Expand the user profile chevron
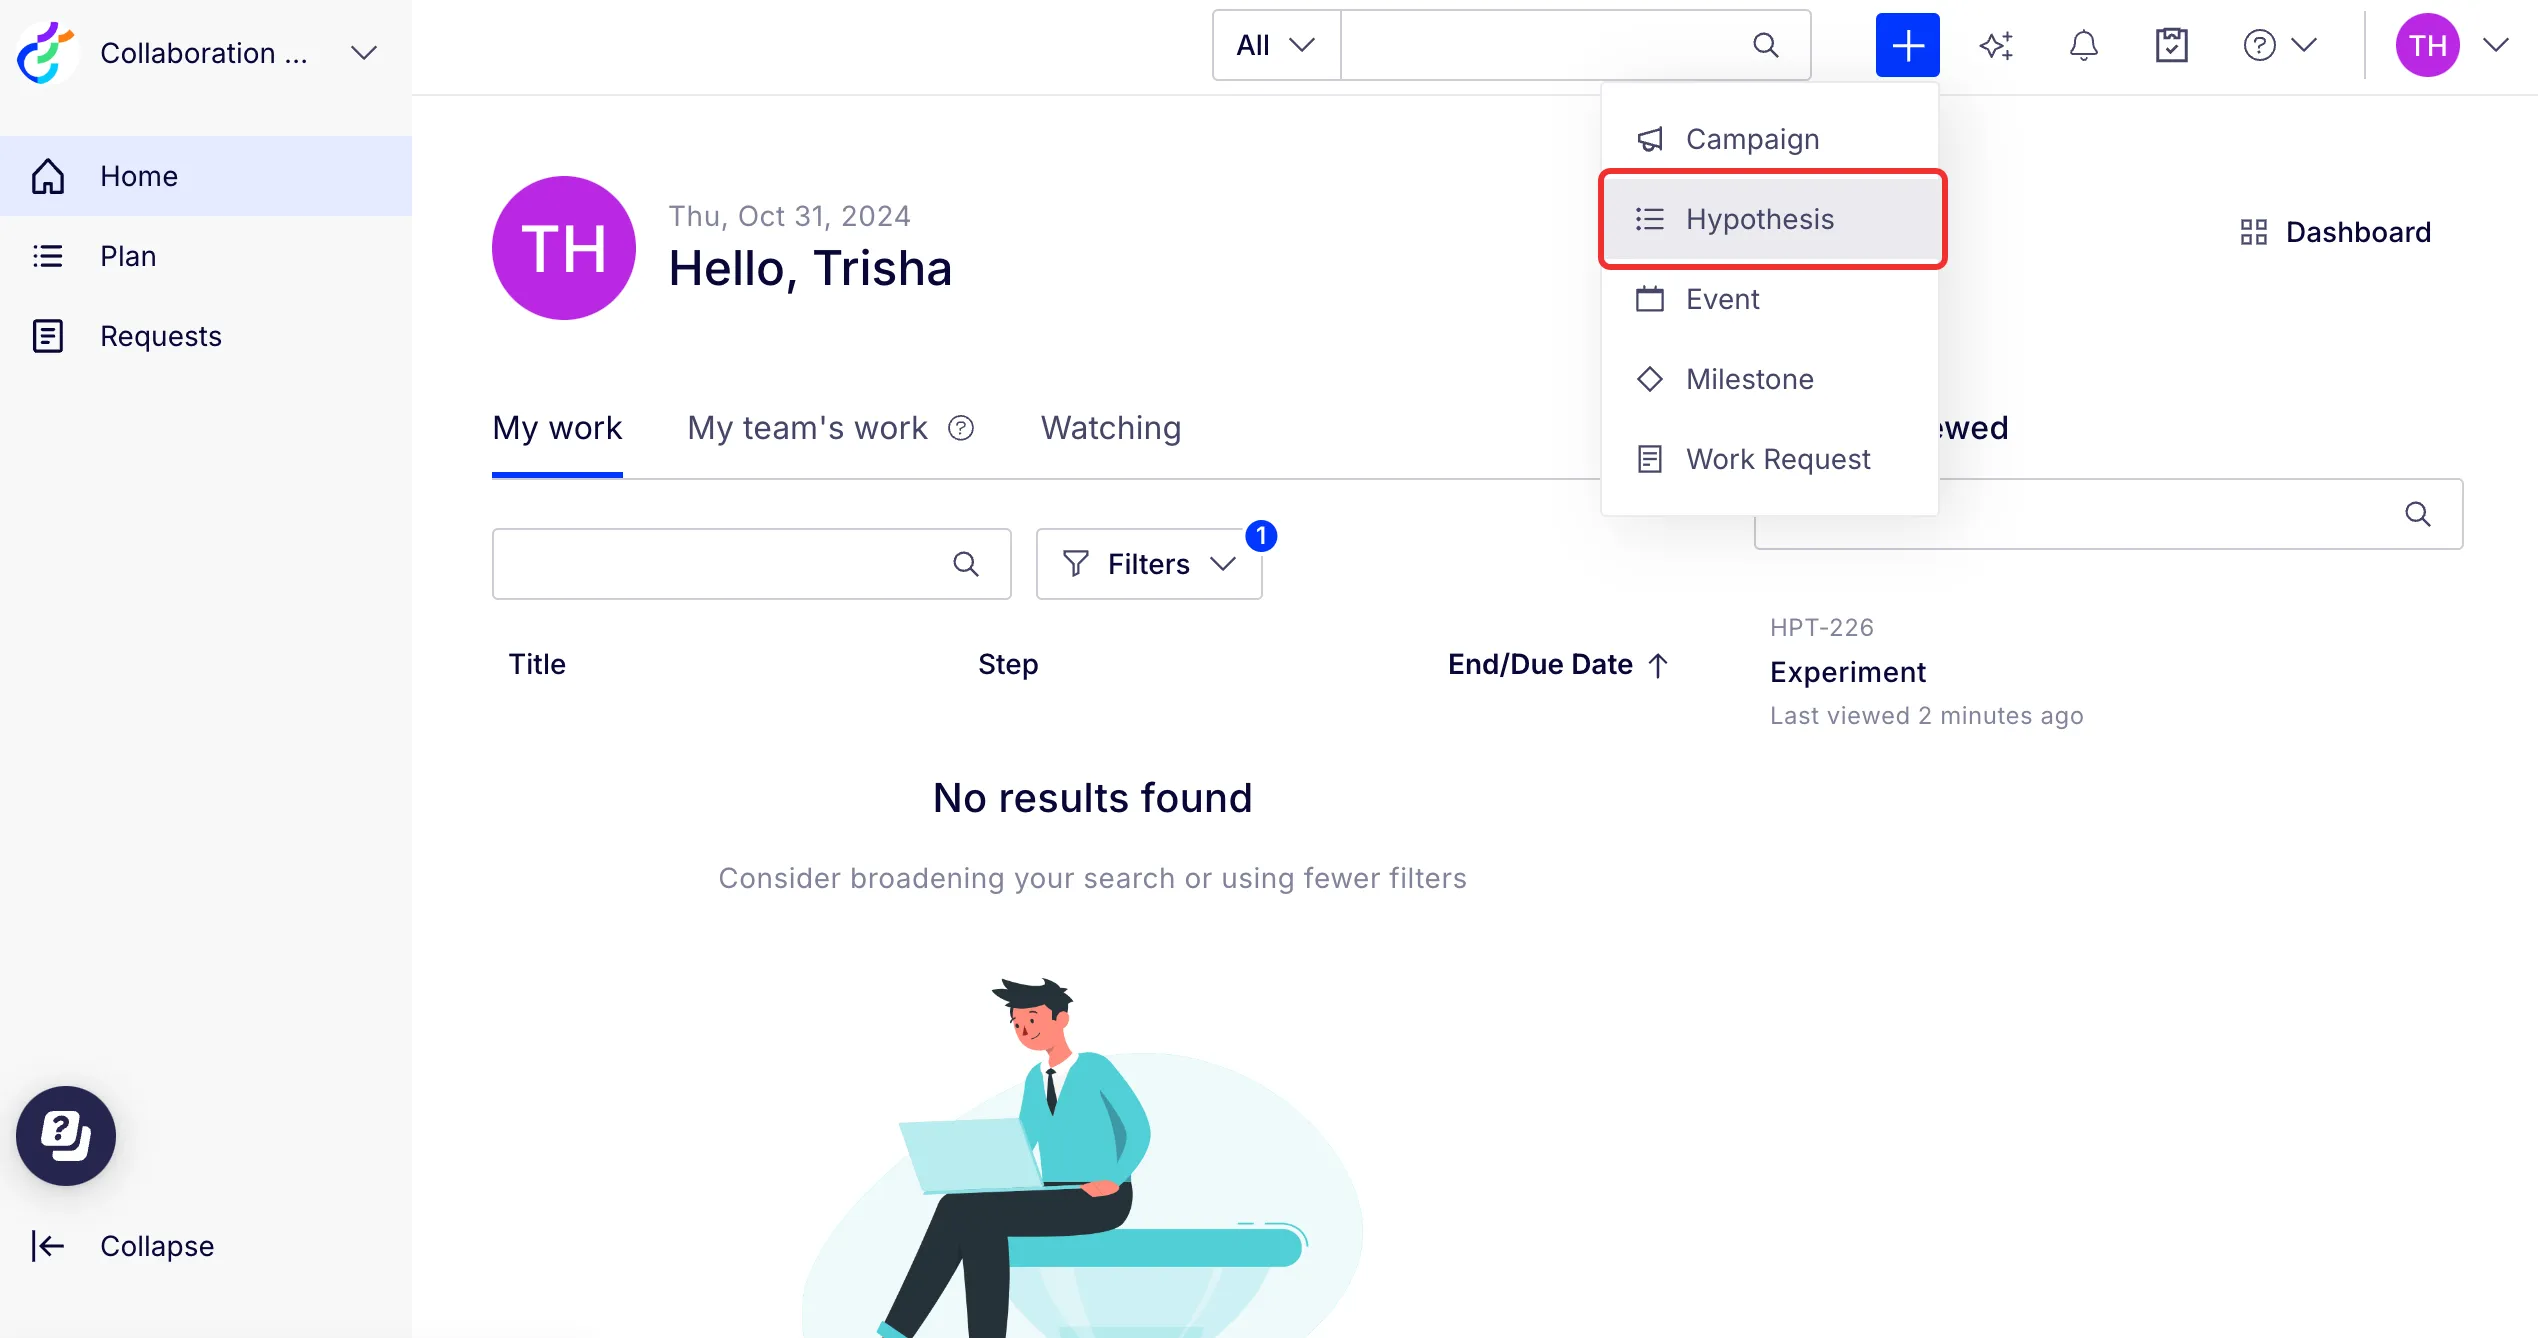 click(x=2497, y=45)
